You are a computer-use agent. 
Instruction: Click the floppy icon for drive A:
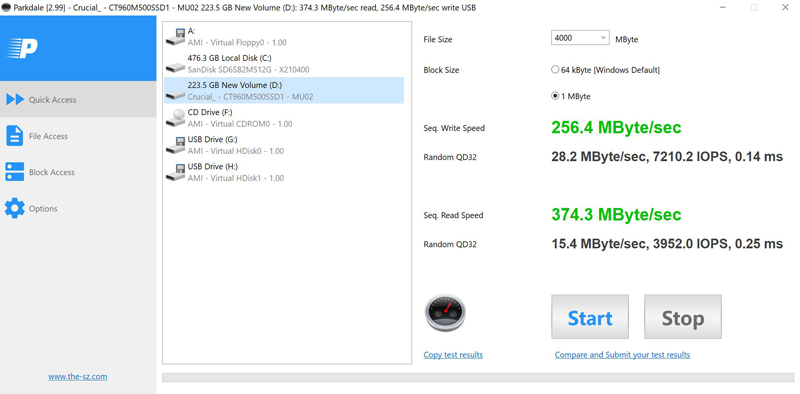pos(176,37)
